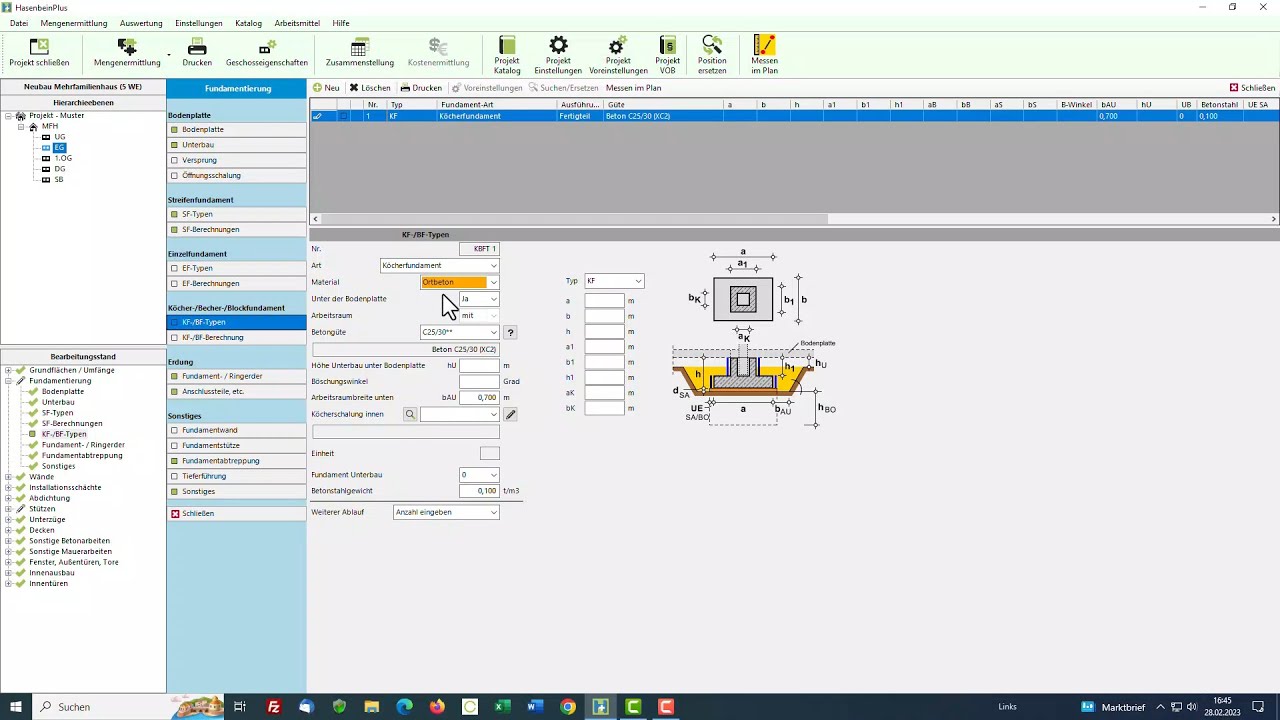Toggle the Fundamentstütze checkbox item
This screenshot has width=1280, height=720.
174,445
